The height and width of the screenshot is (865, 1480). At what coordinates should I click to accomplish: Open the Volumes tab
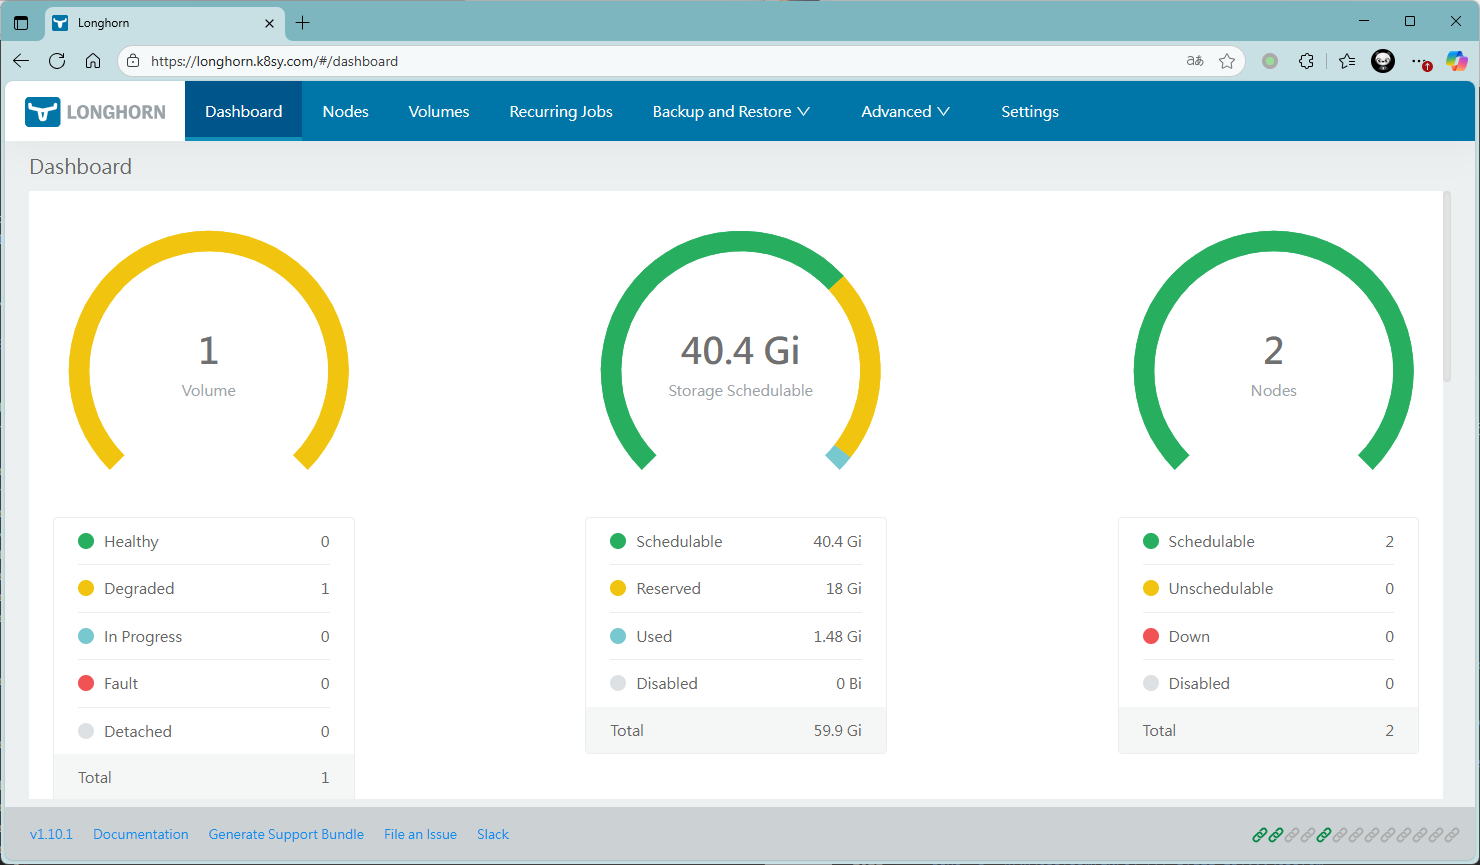(x=439, y=112)
